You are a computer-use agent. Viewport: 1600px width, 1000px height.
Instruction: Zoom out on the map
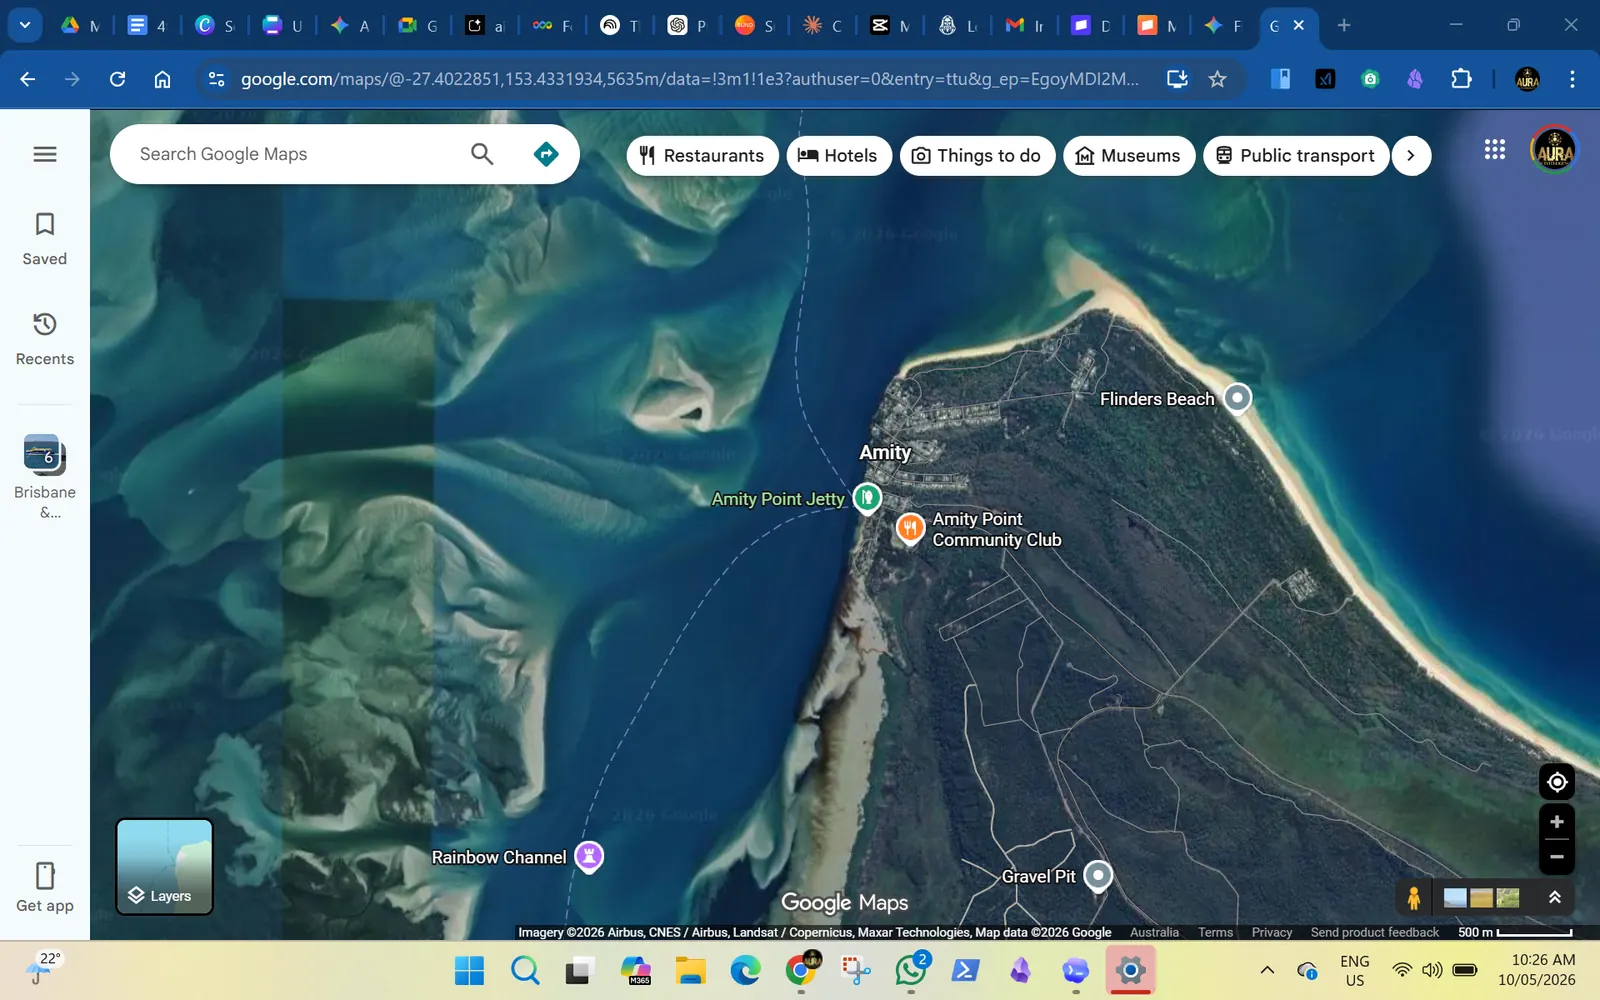click(1557, 857)
